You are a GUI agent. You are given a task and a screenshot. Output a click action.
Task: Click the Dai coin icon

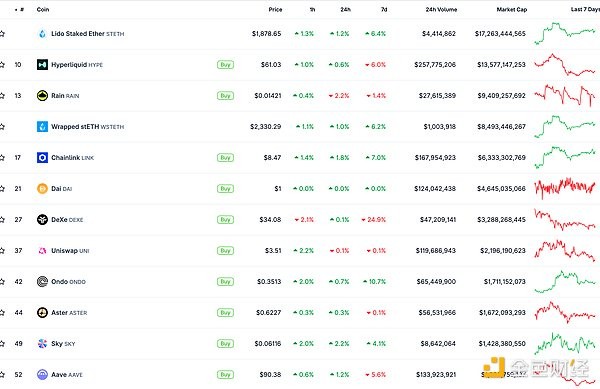point(42,189)
